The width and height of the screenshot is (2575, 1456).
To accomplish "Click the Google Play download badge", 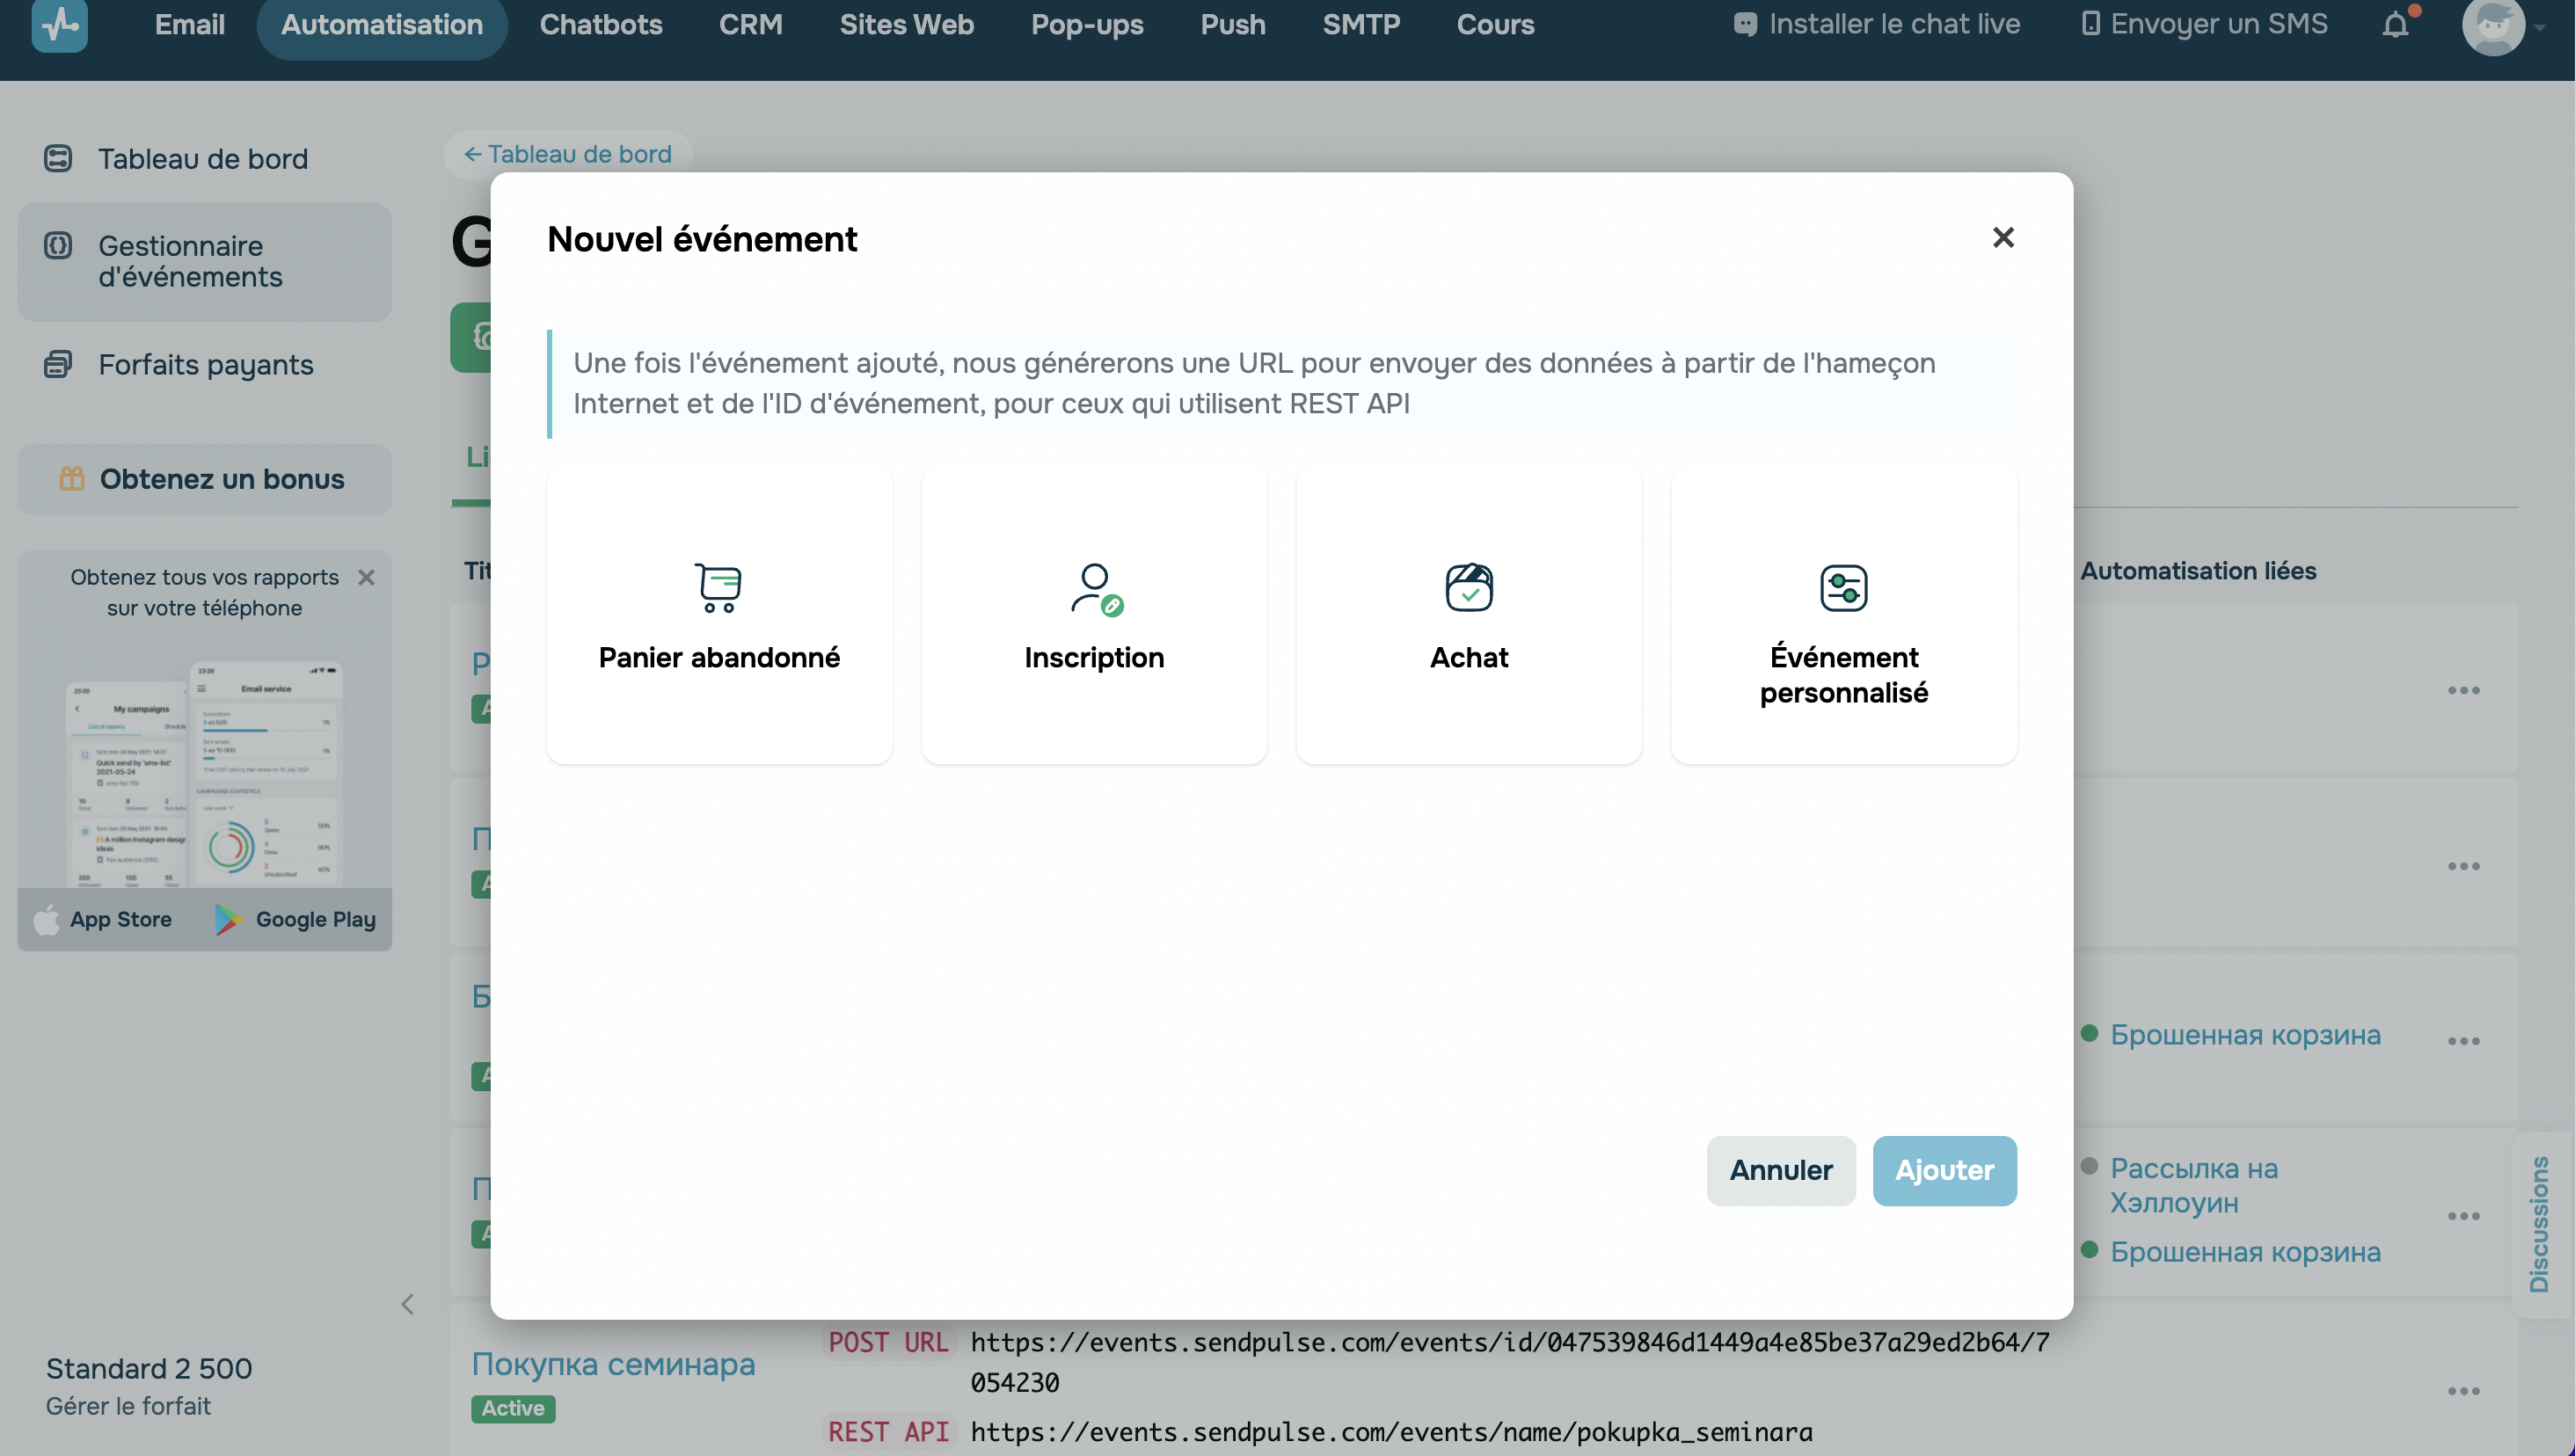I will tap(296, 919).
